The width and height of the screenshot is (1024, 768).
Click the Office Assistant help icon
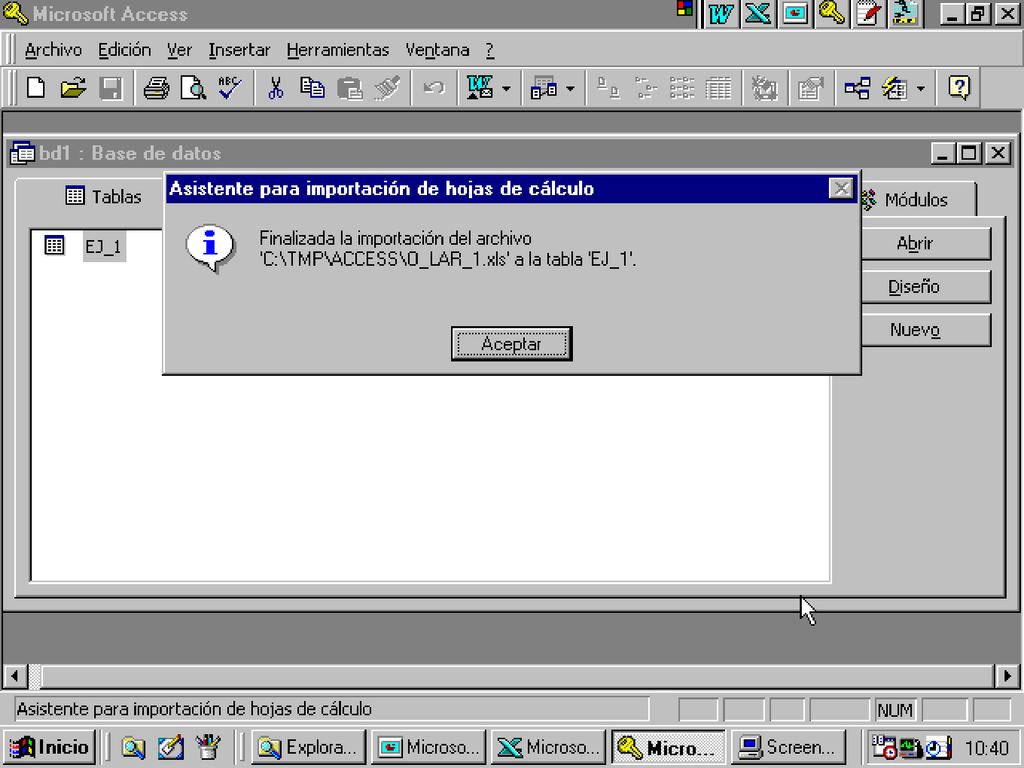point(959,88)
